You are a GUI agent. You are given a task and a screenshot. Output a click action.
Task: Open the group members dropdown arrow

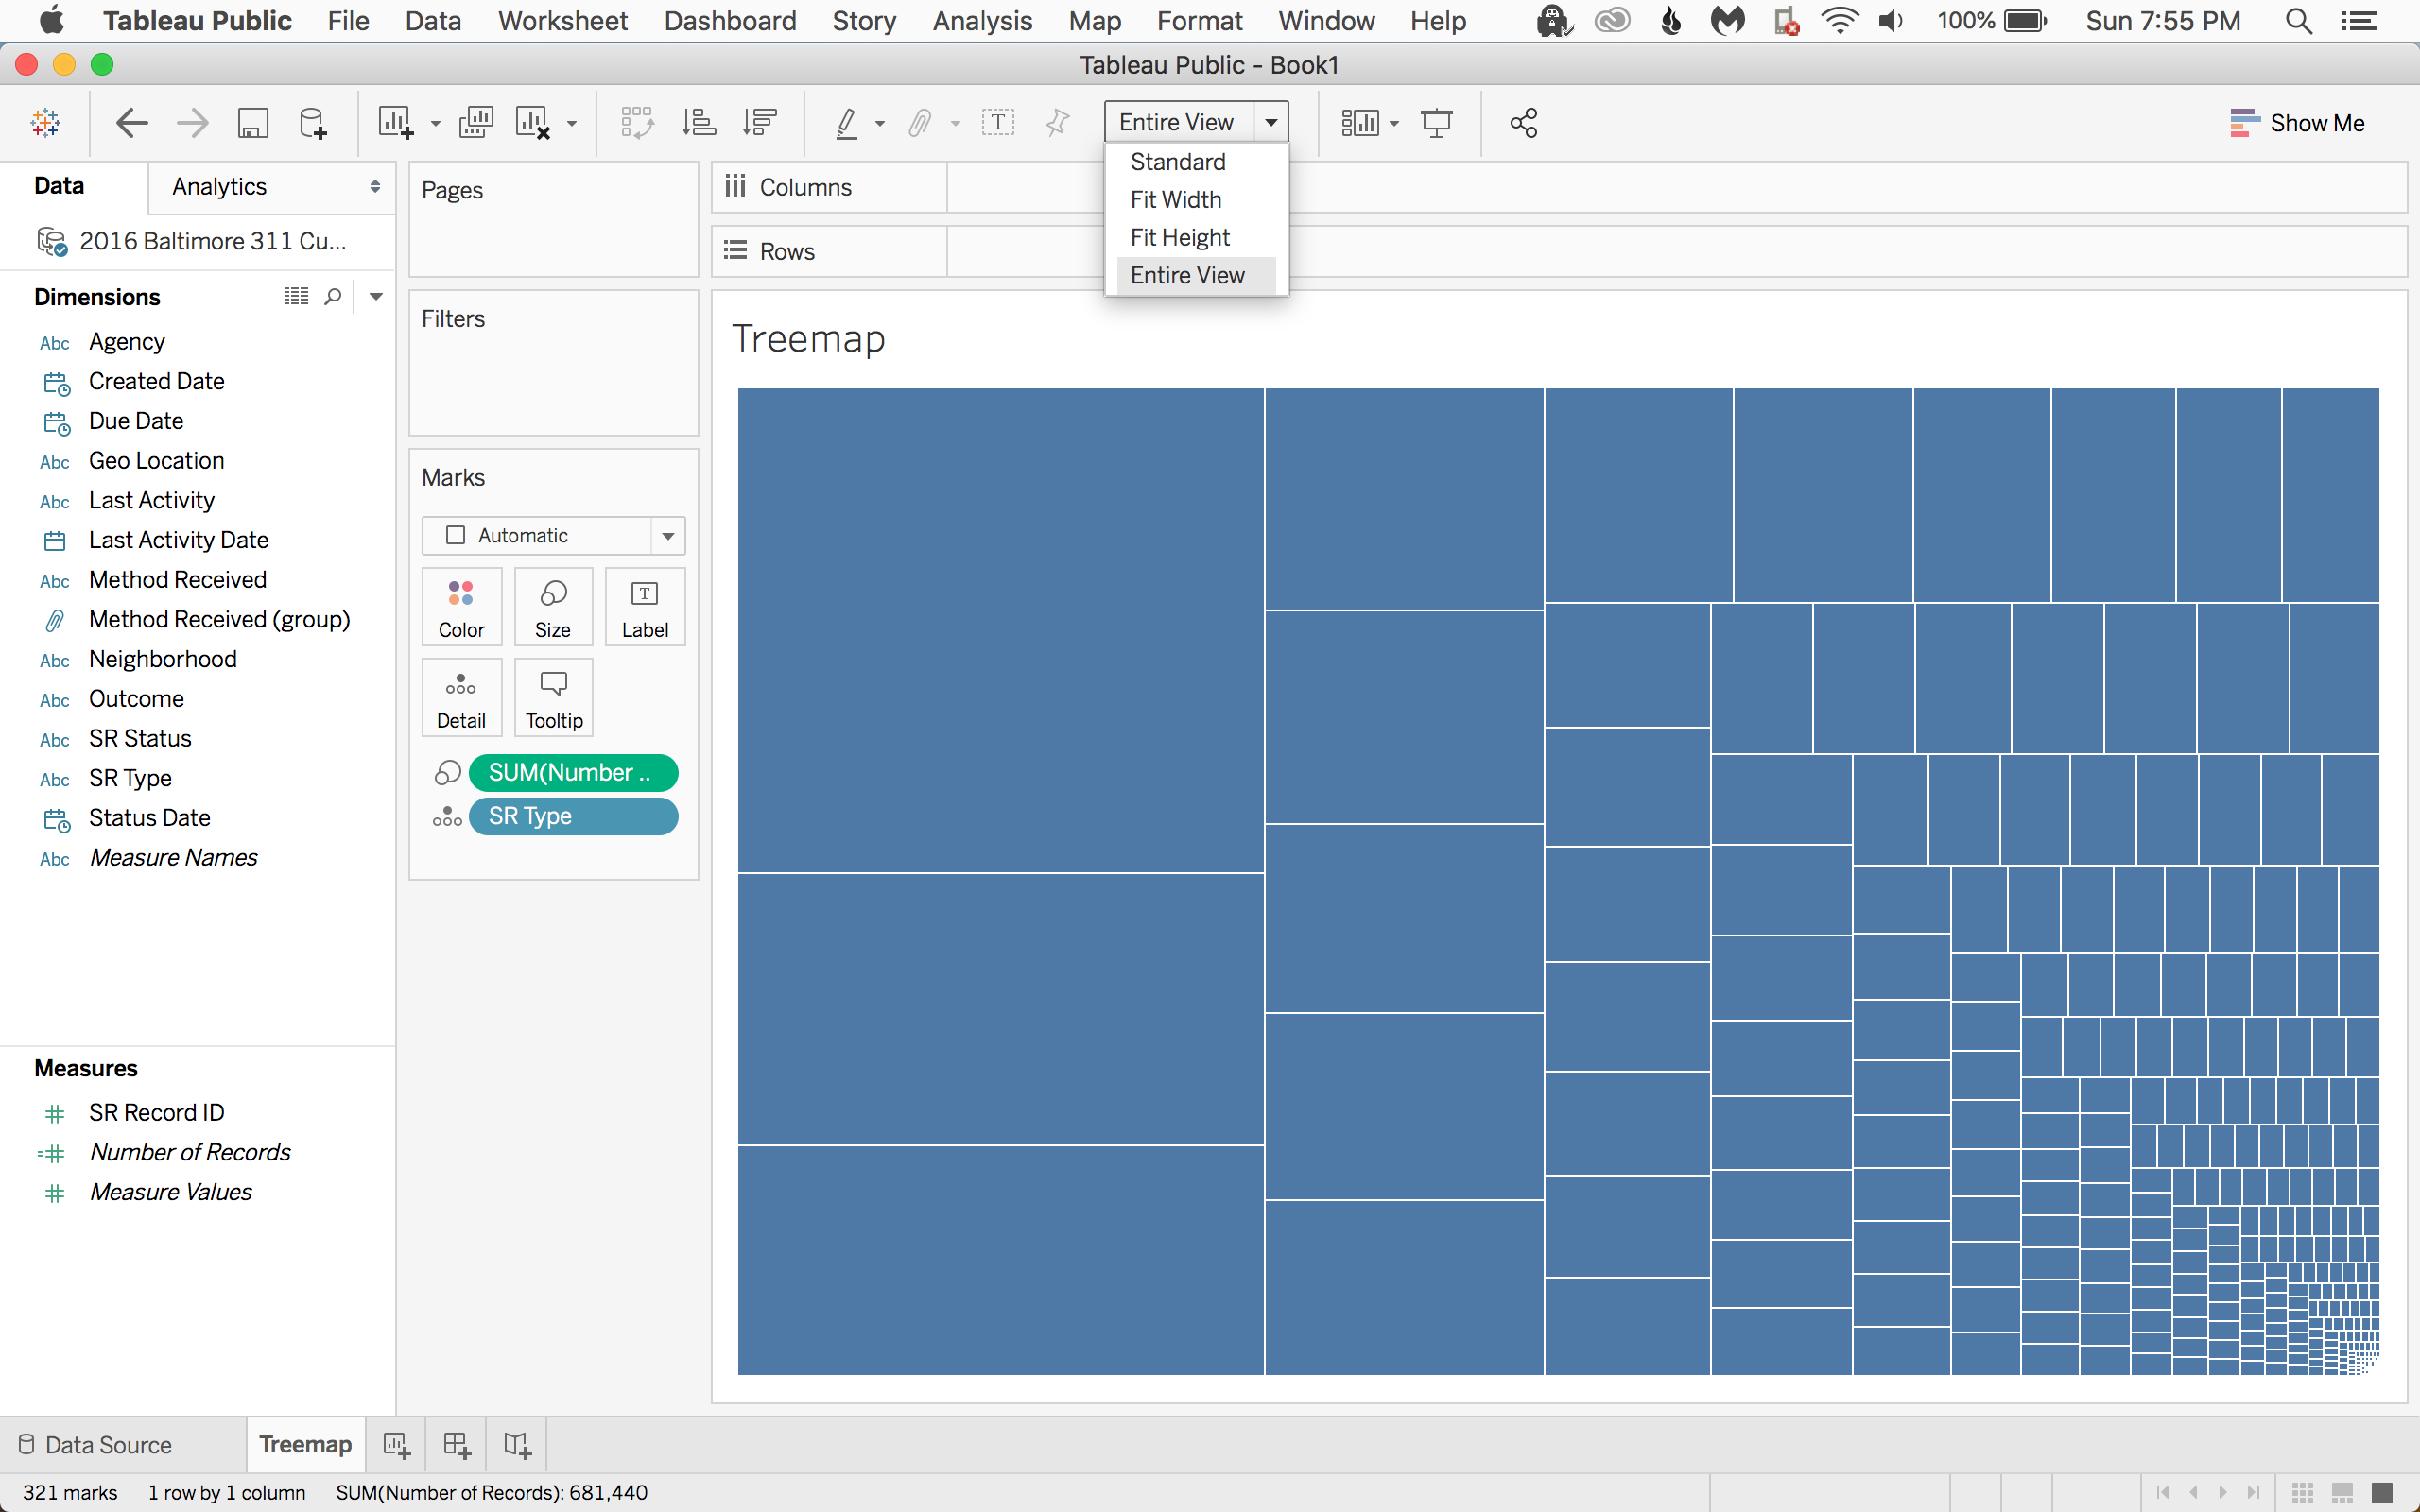pyautogui.click(x=955, y=124)
